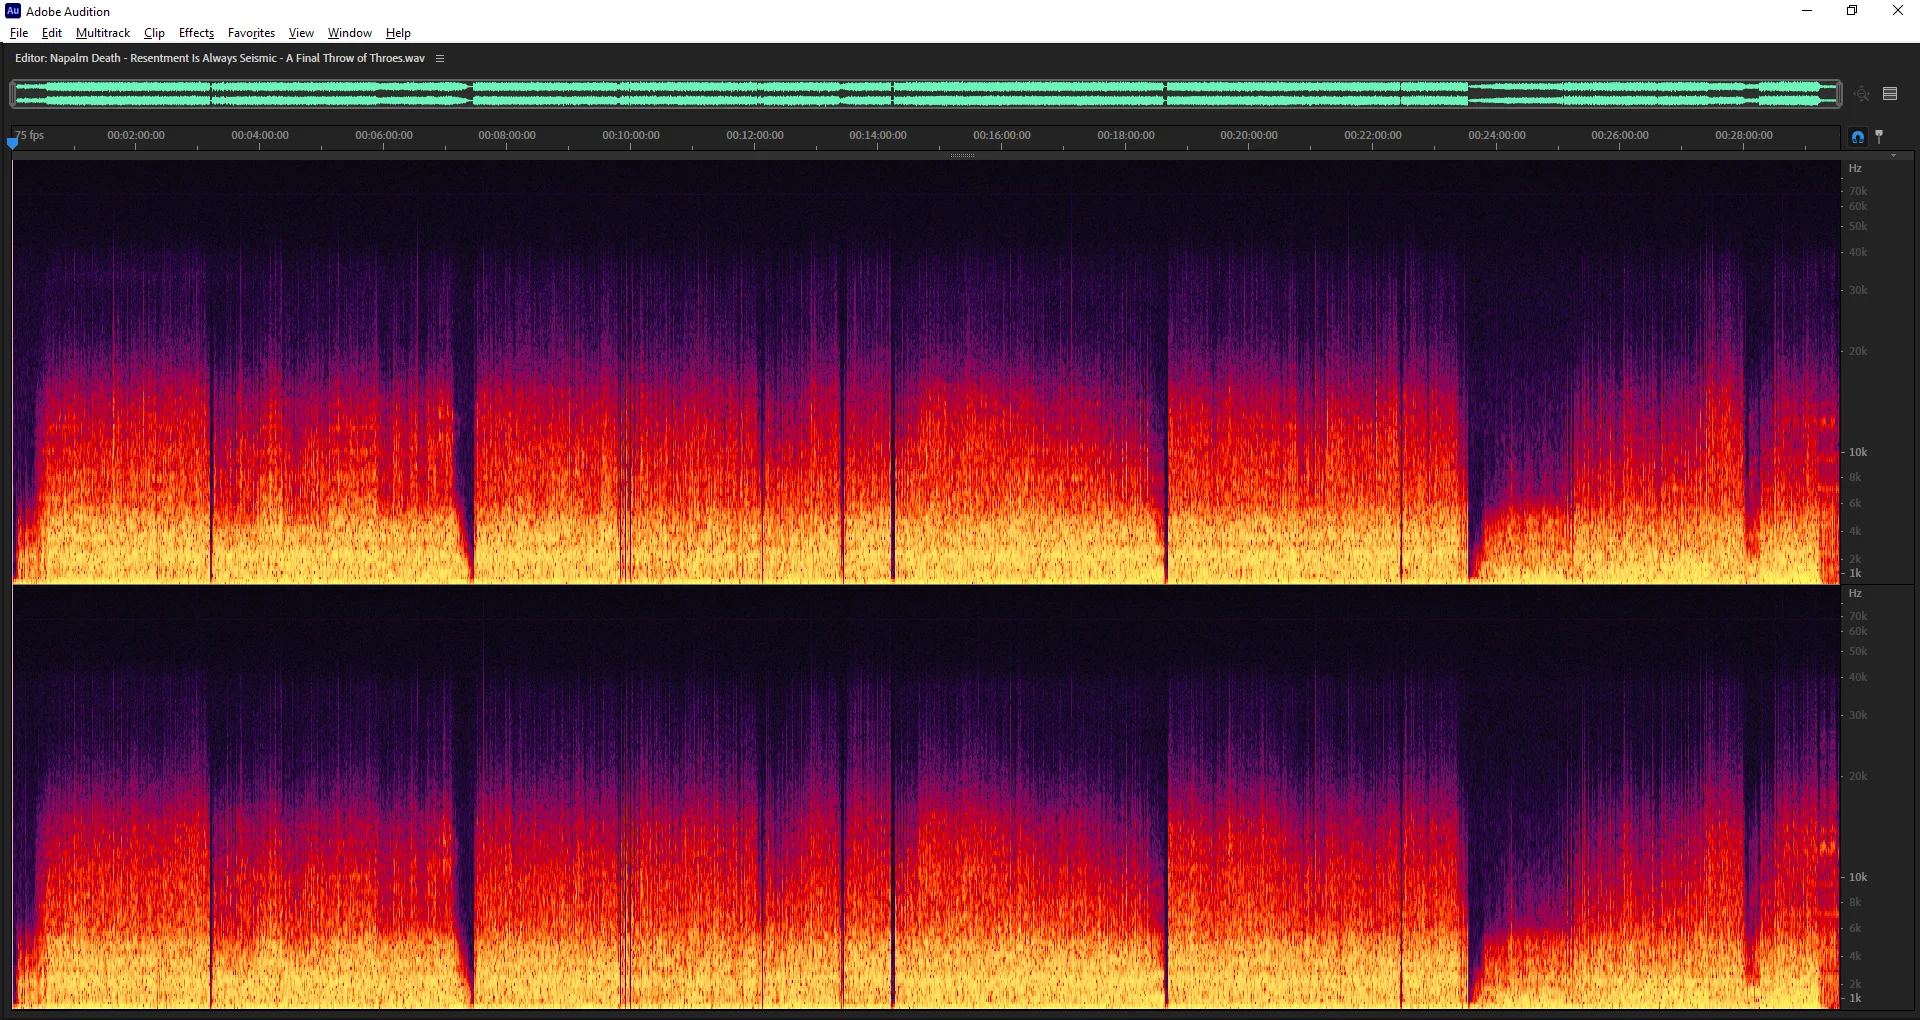Screen dimensions: 1920x1020
Task: Click the 75 fps time format label
Action: tap(29, 135)
